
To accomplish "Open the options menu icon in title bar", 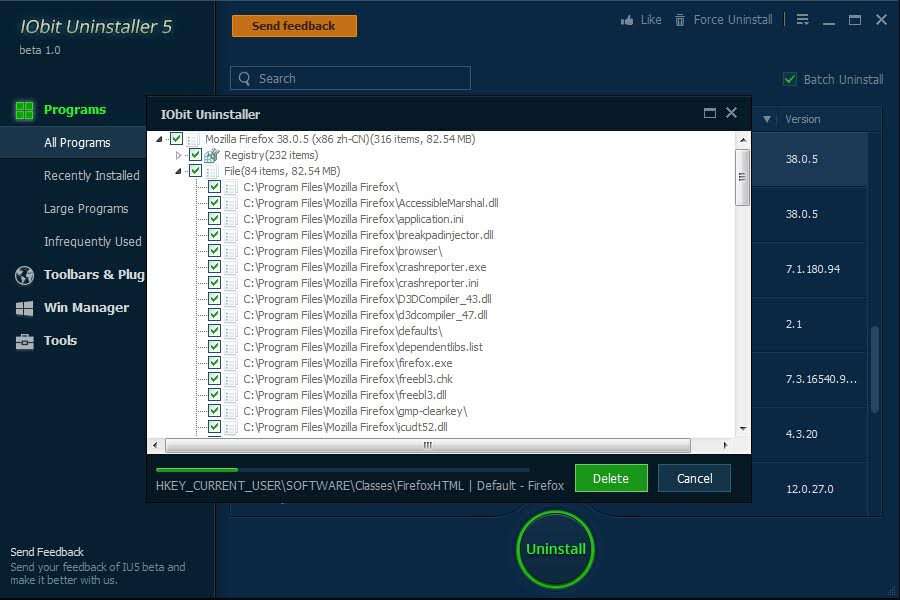I will click(802, 20).
